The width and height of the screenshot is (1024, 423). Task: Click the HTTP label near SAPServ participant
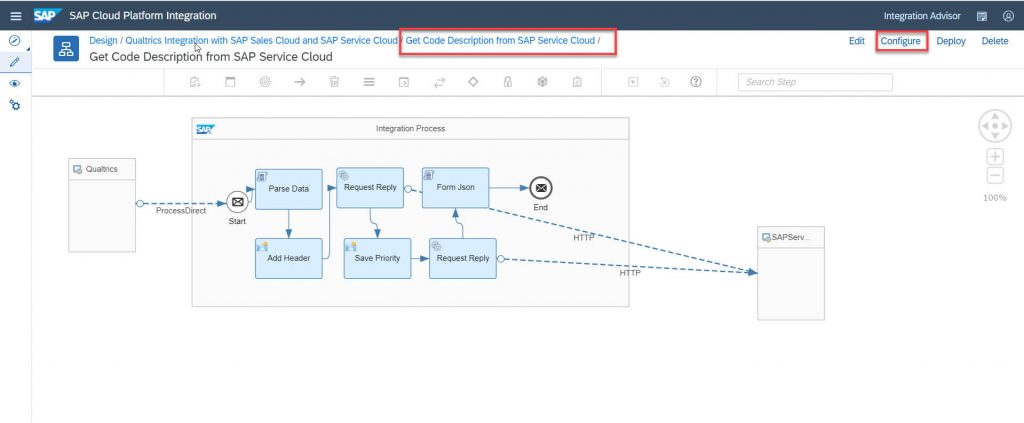630,273
